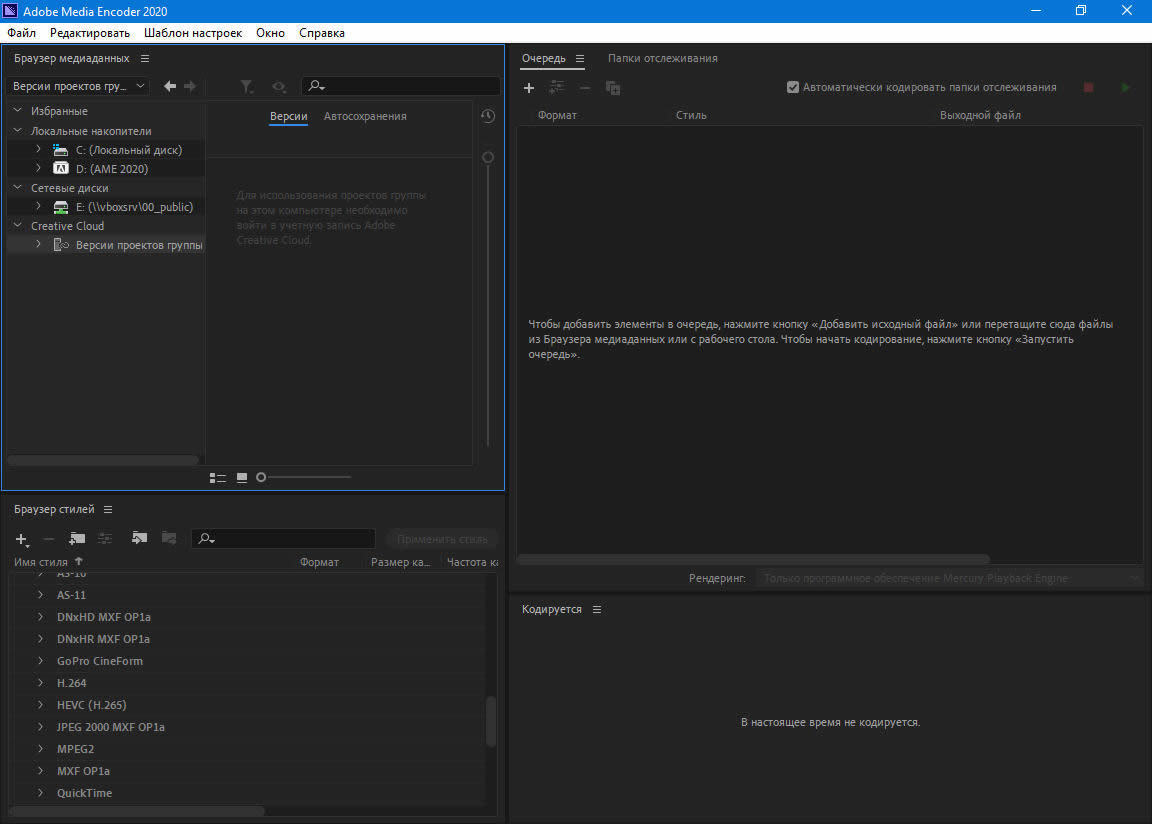Open the Файл menu
The height and width of the screenshot is (824, 1152).
click(x=21, y=33)
